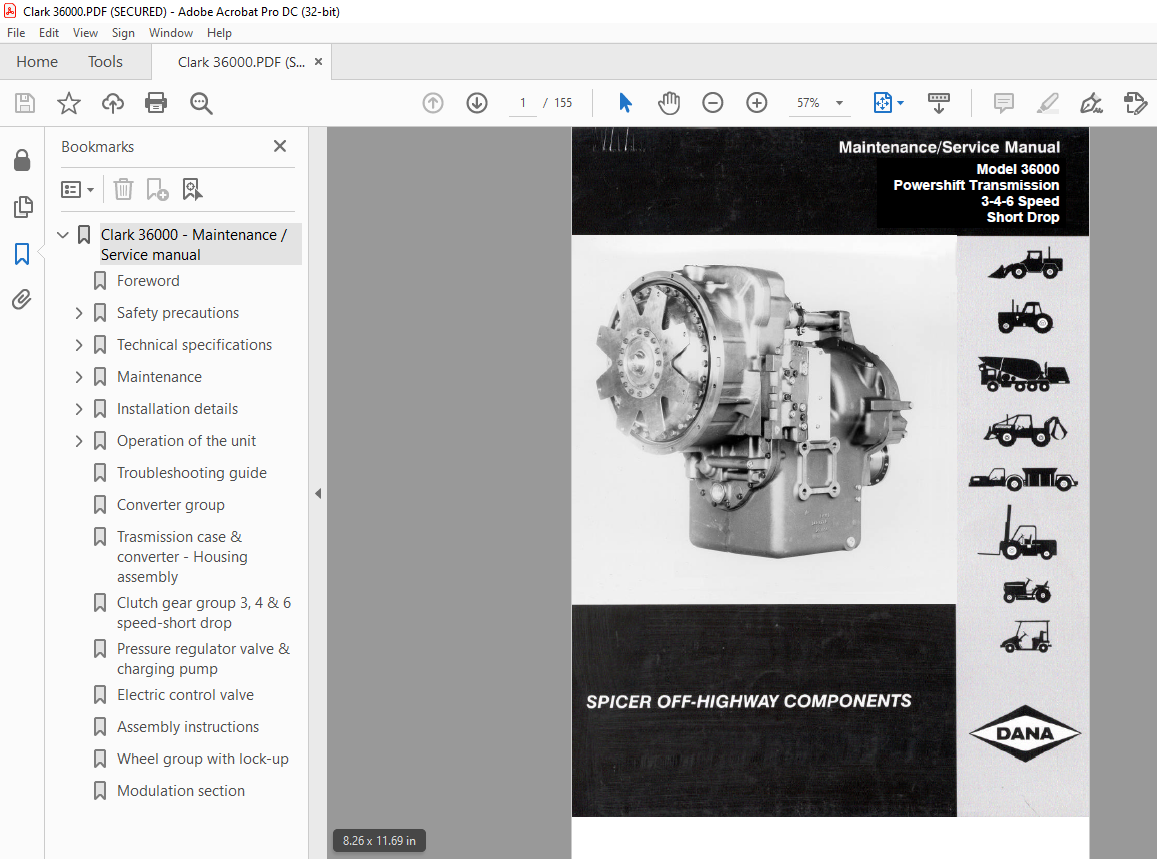
Task: Open security lock panel in sidebar
Action: point(22,160)
